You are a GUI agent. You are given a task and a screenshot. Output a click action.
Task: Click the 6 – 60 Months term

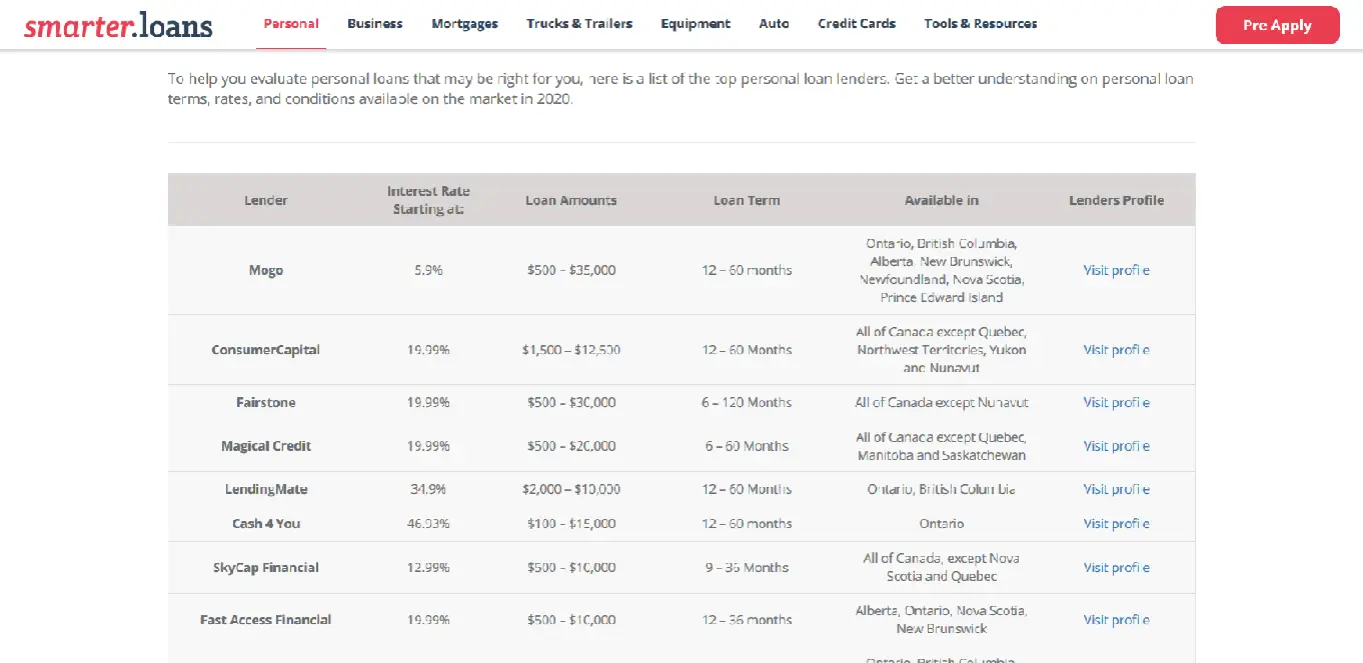point(746,446)
